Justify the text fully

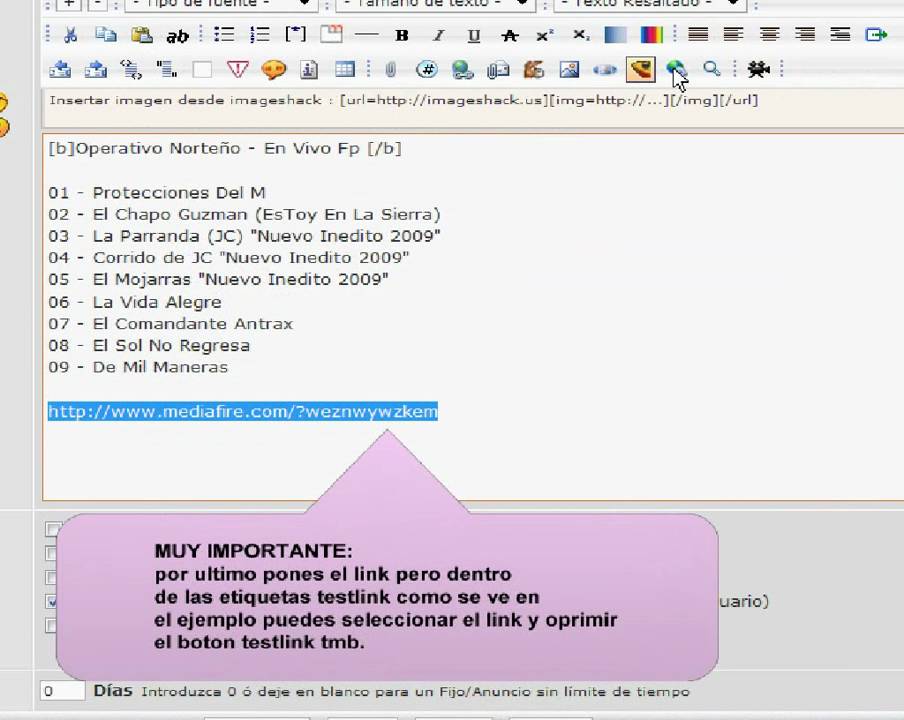pos(698,35)
